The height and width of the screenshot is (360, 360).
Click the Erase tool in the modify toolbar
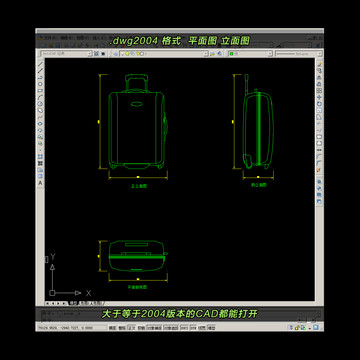319,64
